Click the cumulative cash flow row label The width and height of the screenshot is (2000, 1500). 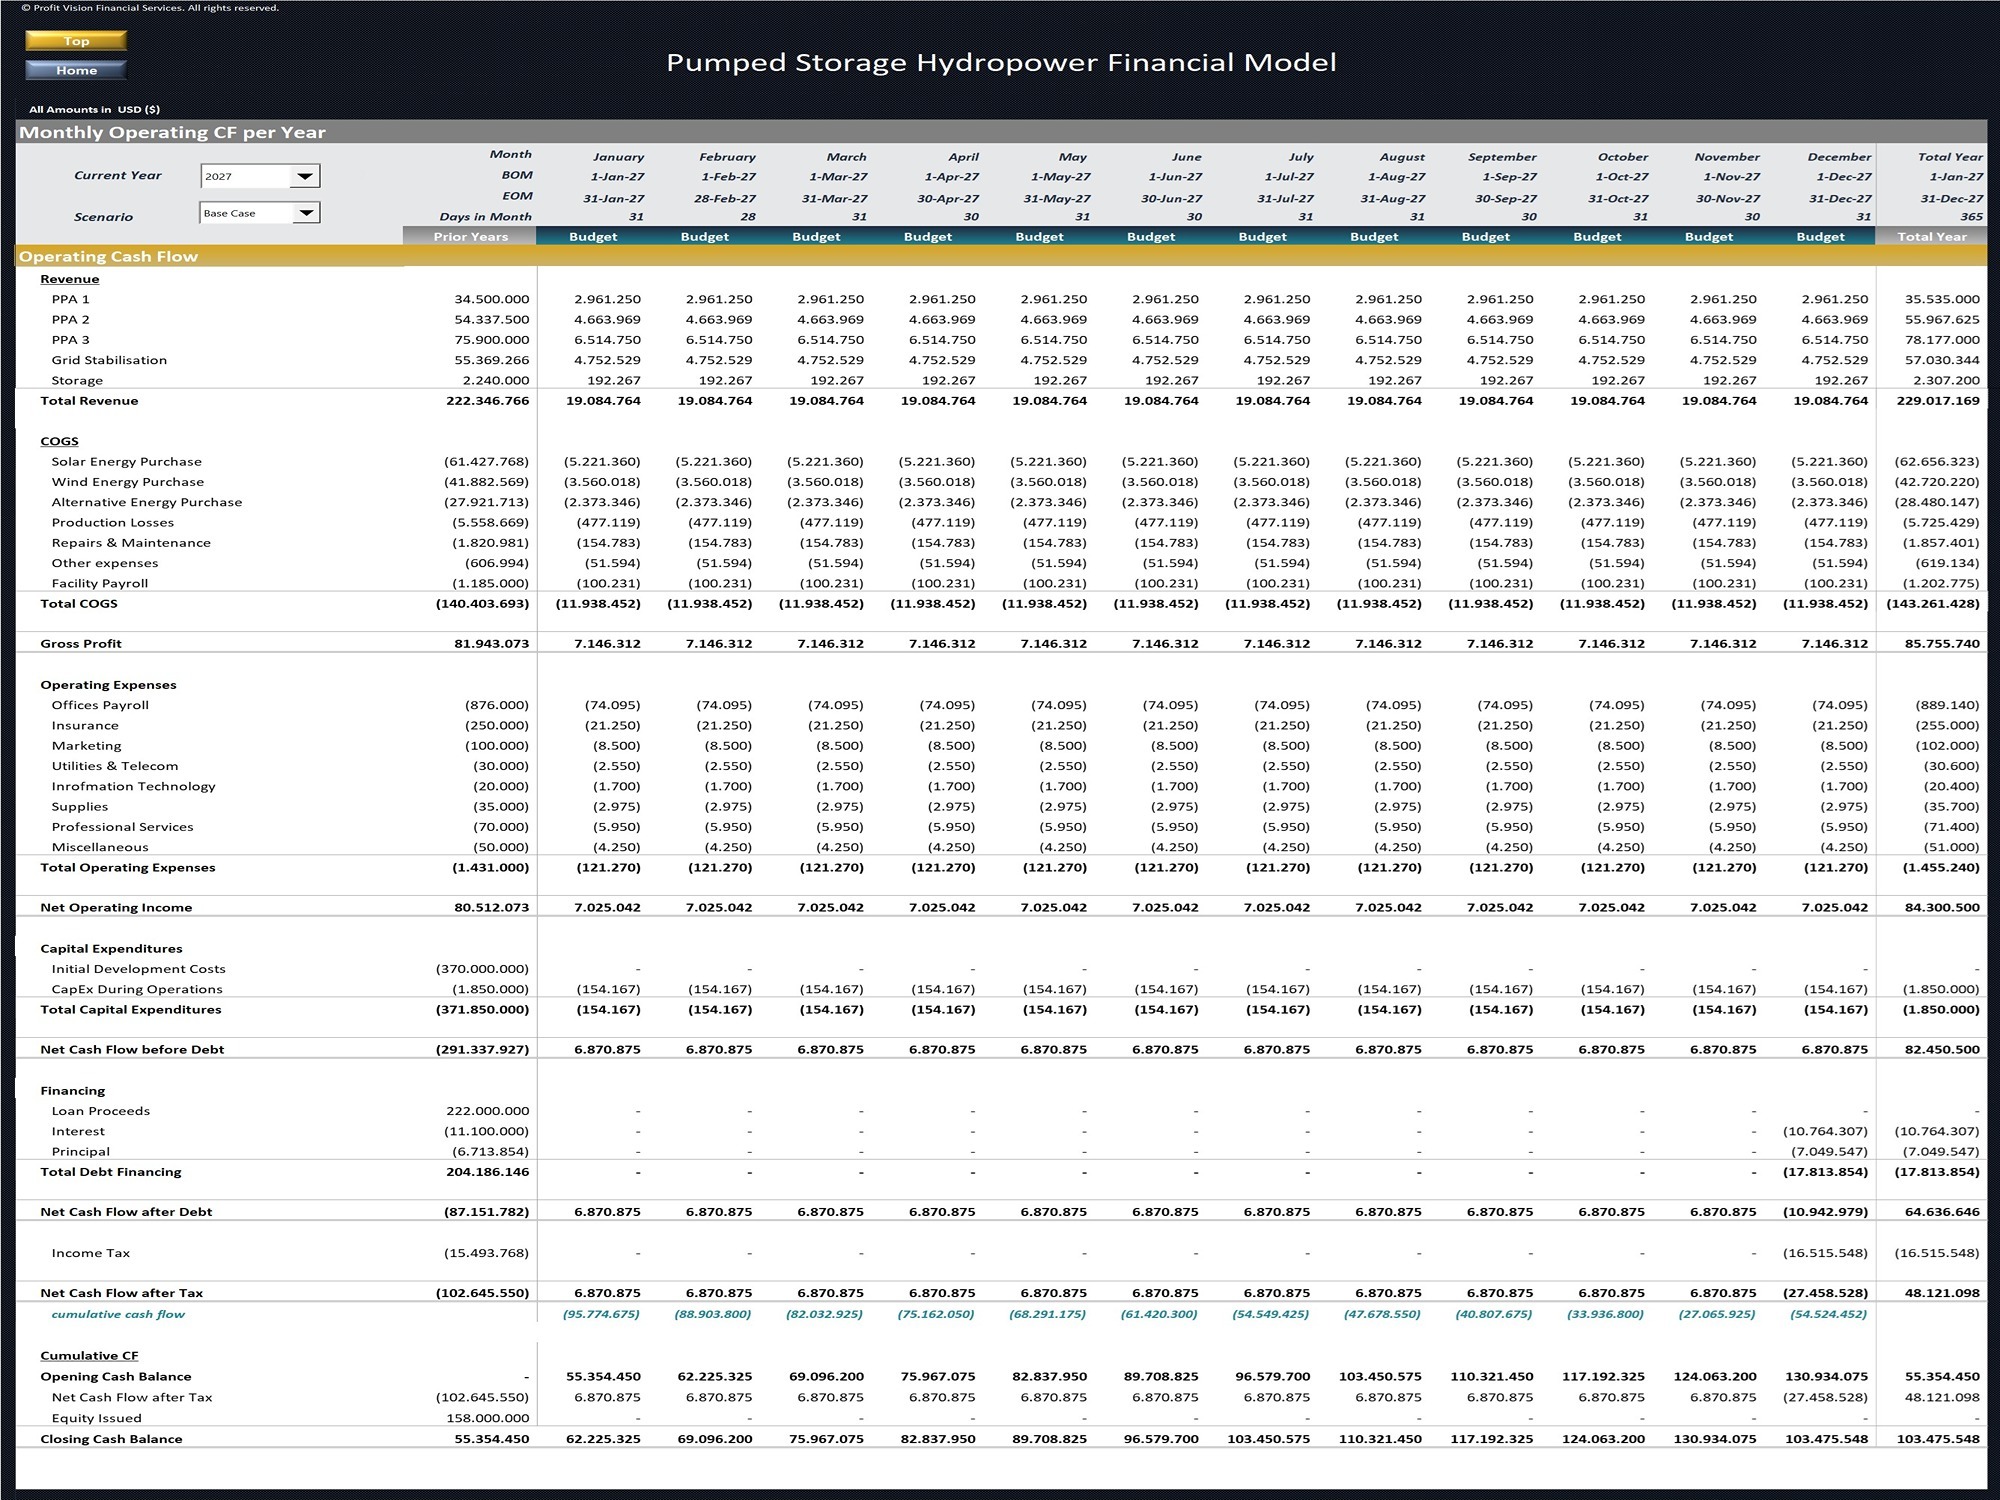[x=117, y=1314]
